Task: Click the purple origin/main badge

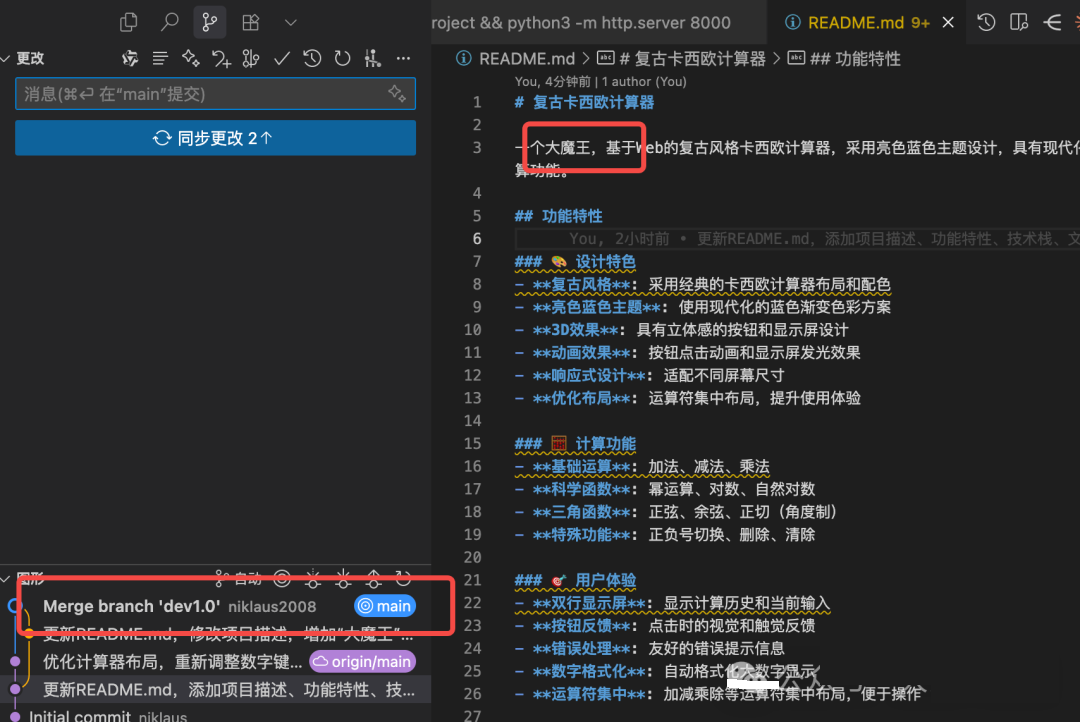Action: click(x=363, y=662)
